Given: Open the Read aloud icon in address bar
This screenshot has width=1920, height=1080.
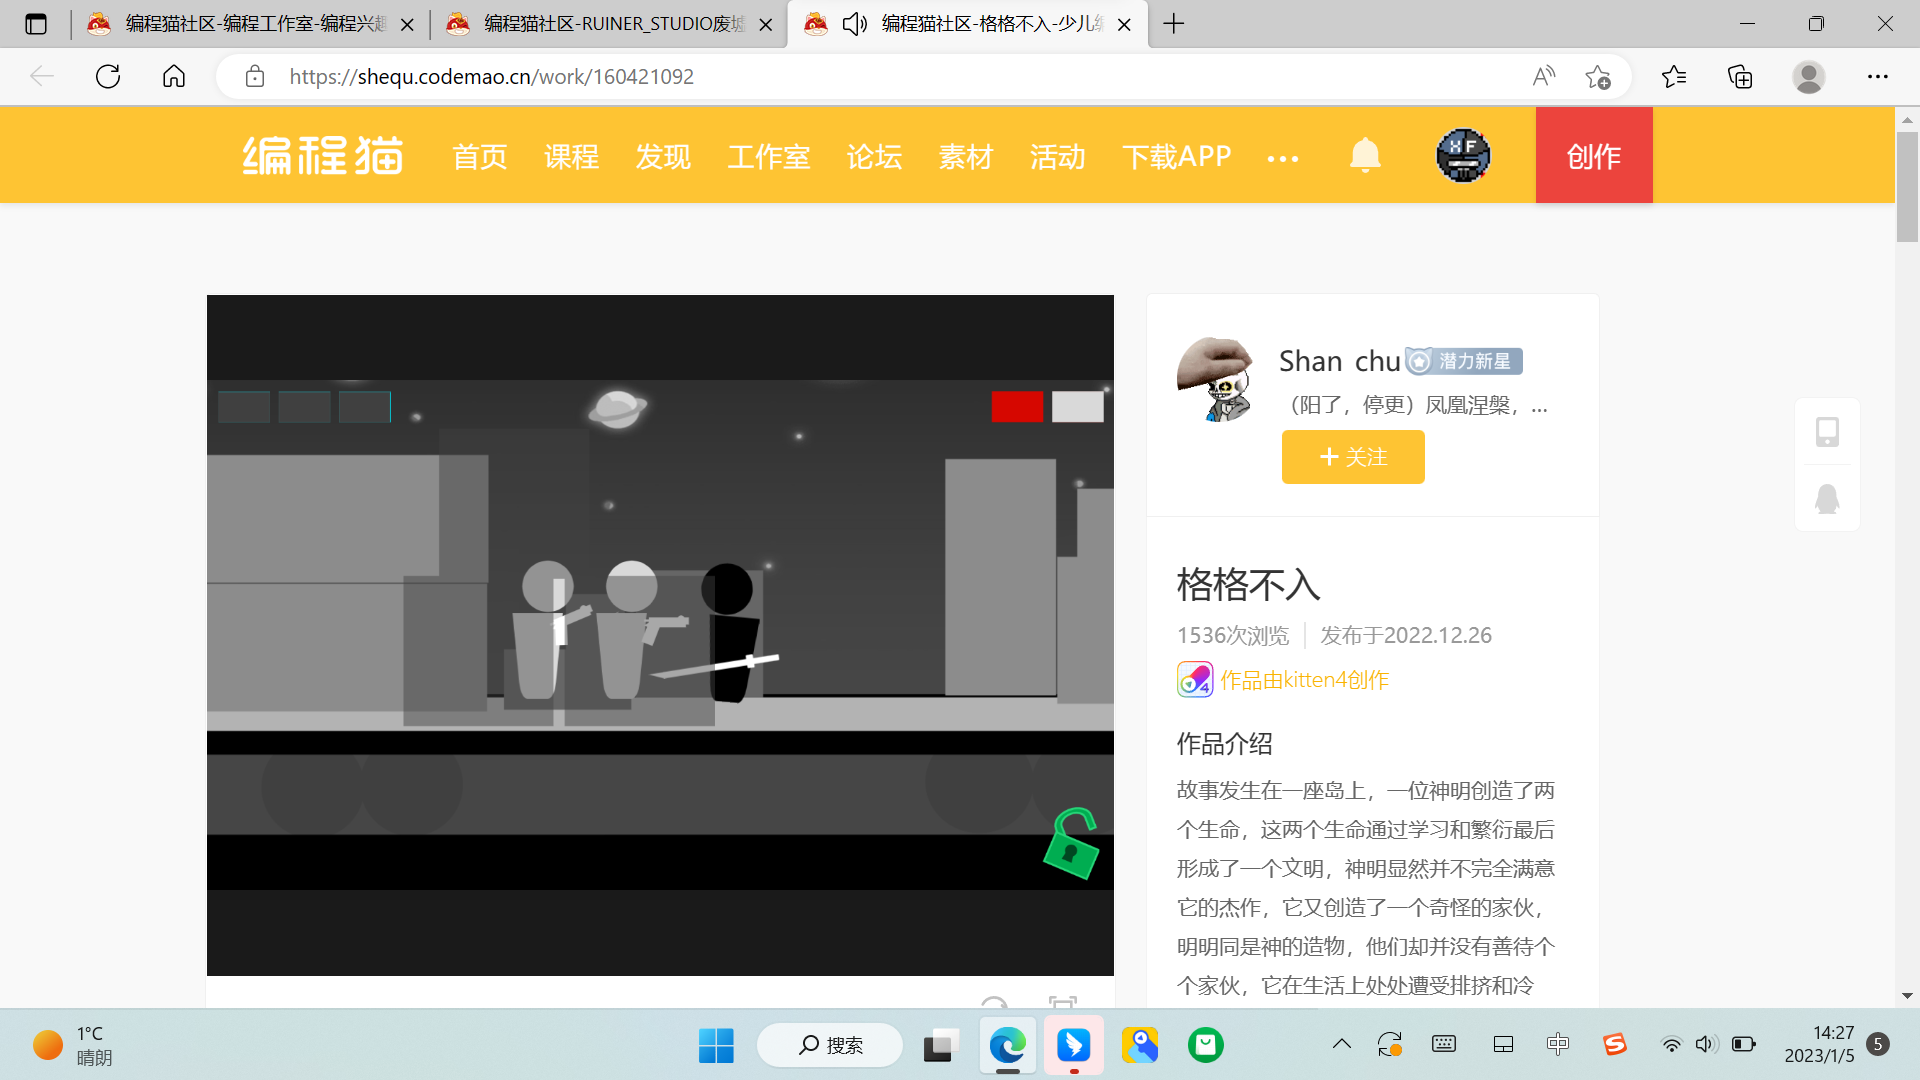Looking at the screenshot, I should [x=1544, y=76].
